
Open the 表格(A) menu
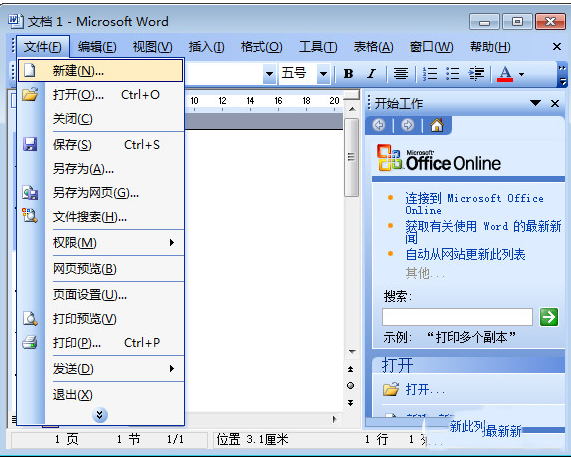click(x=374, y=47)
